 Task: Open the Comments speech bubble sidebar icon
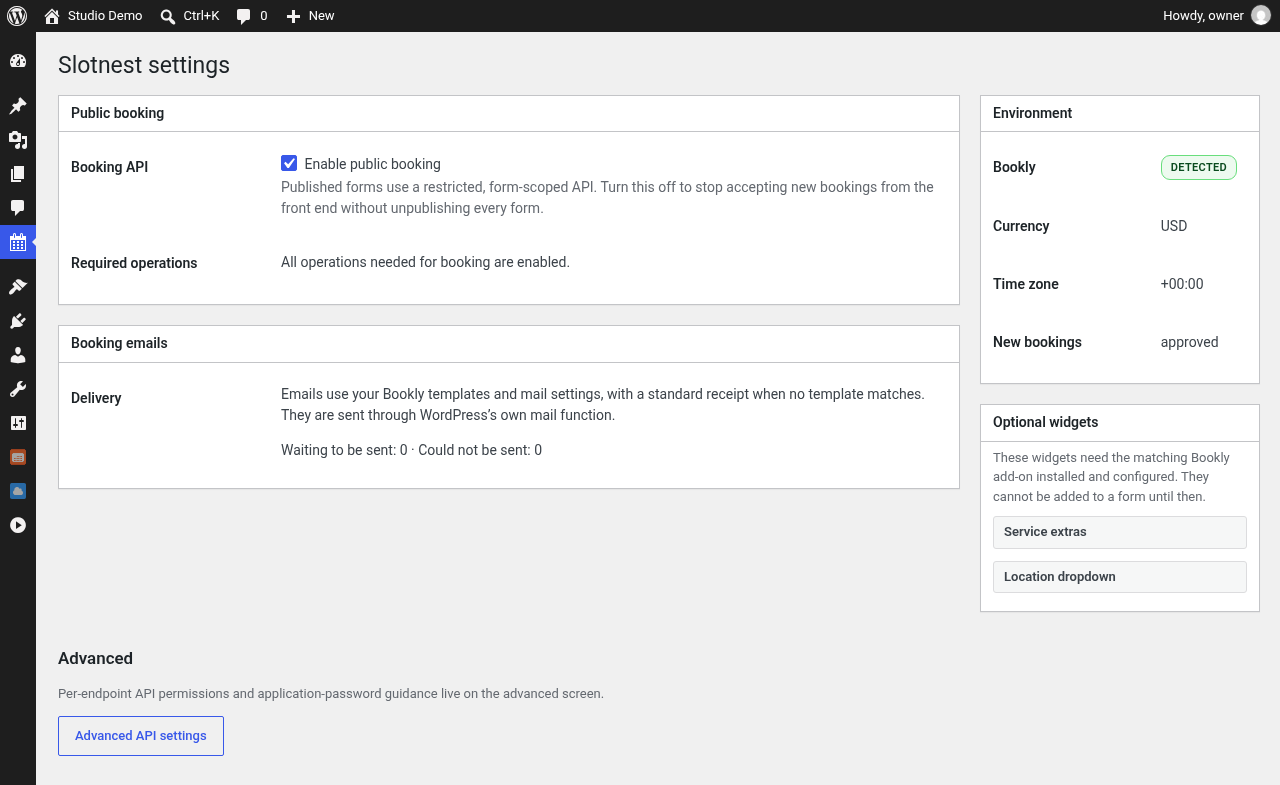coord(18,208)
